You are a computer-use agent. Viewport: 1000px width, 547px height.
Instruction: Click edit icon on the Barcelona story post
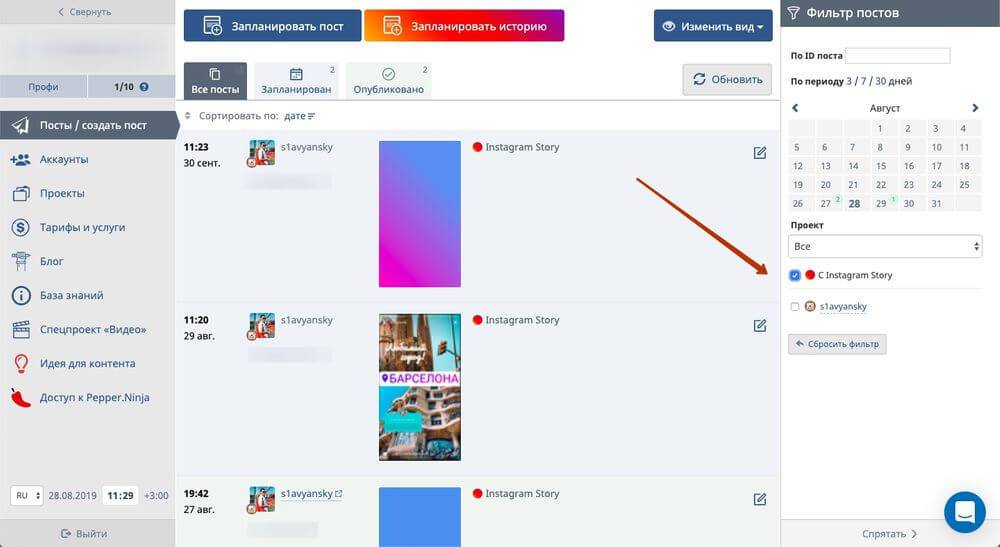click(760, 325)
